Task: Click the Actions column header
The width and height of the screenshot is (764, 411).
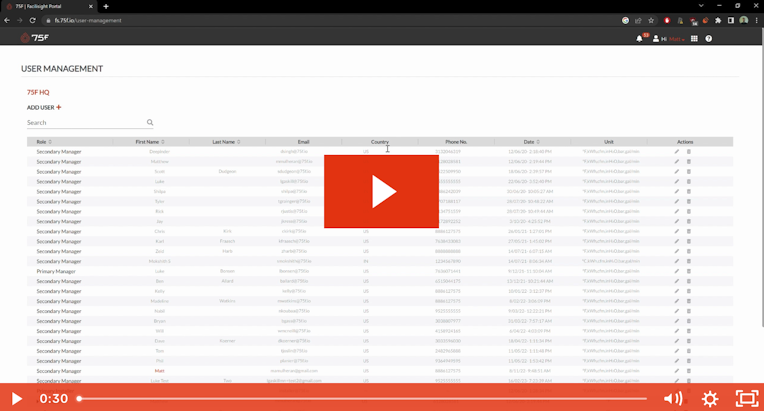Action: tap(685, 142)
